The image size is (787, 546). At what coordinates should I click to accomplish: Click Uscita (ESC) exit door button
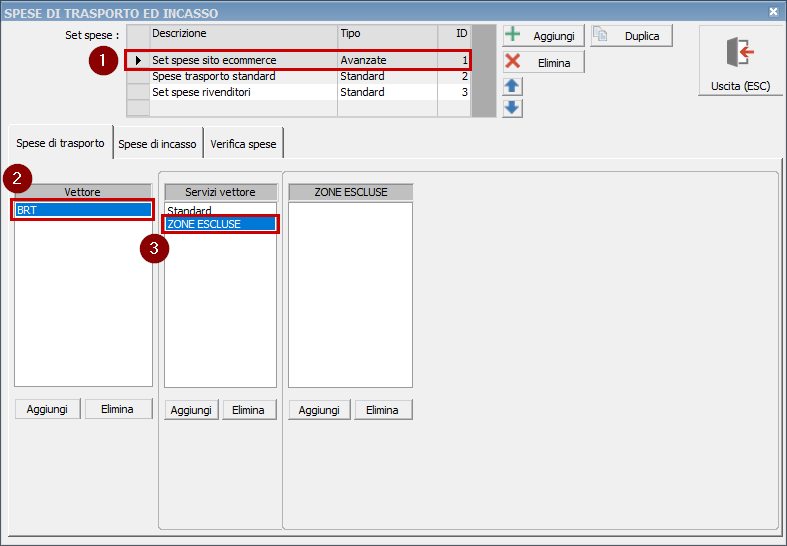click(740, 61)
